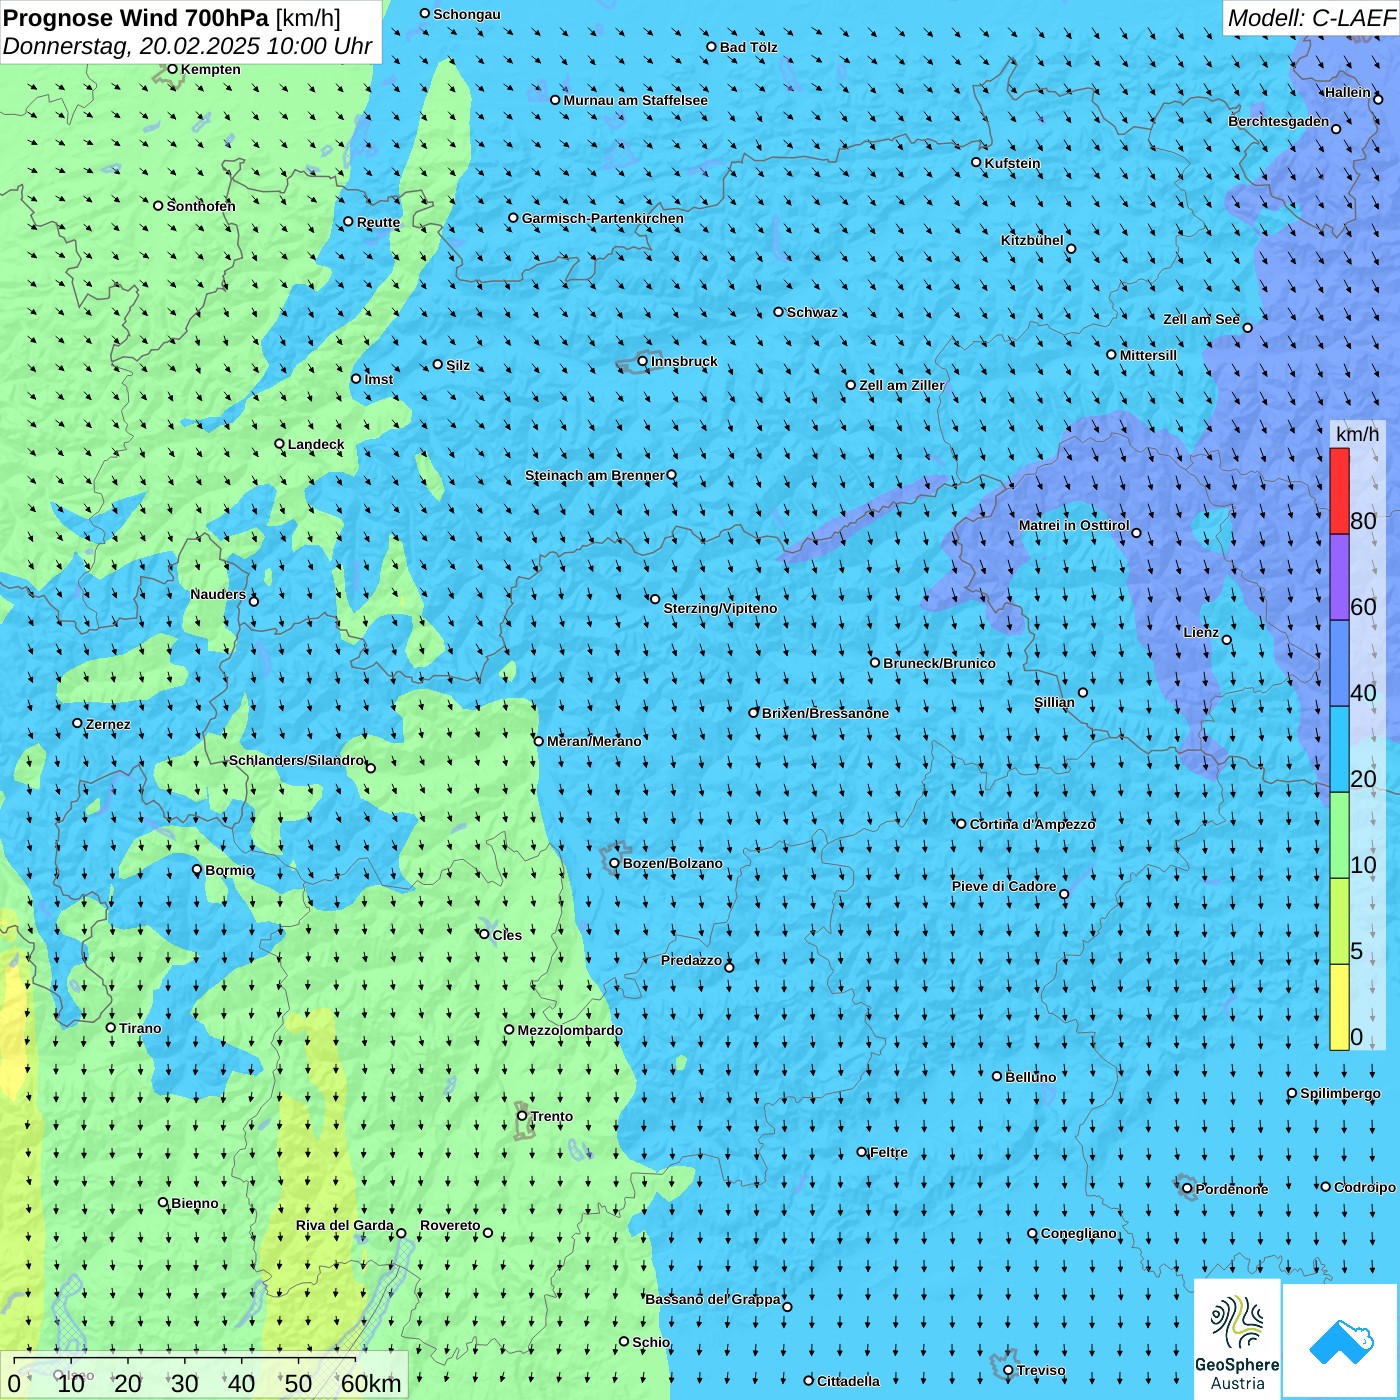Click the Sillian label
The width and height of the screenshot is (1400, 1400).
point(1054,702)
